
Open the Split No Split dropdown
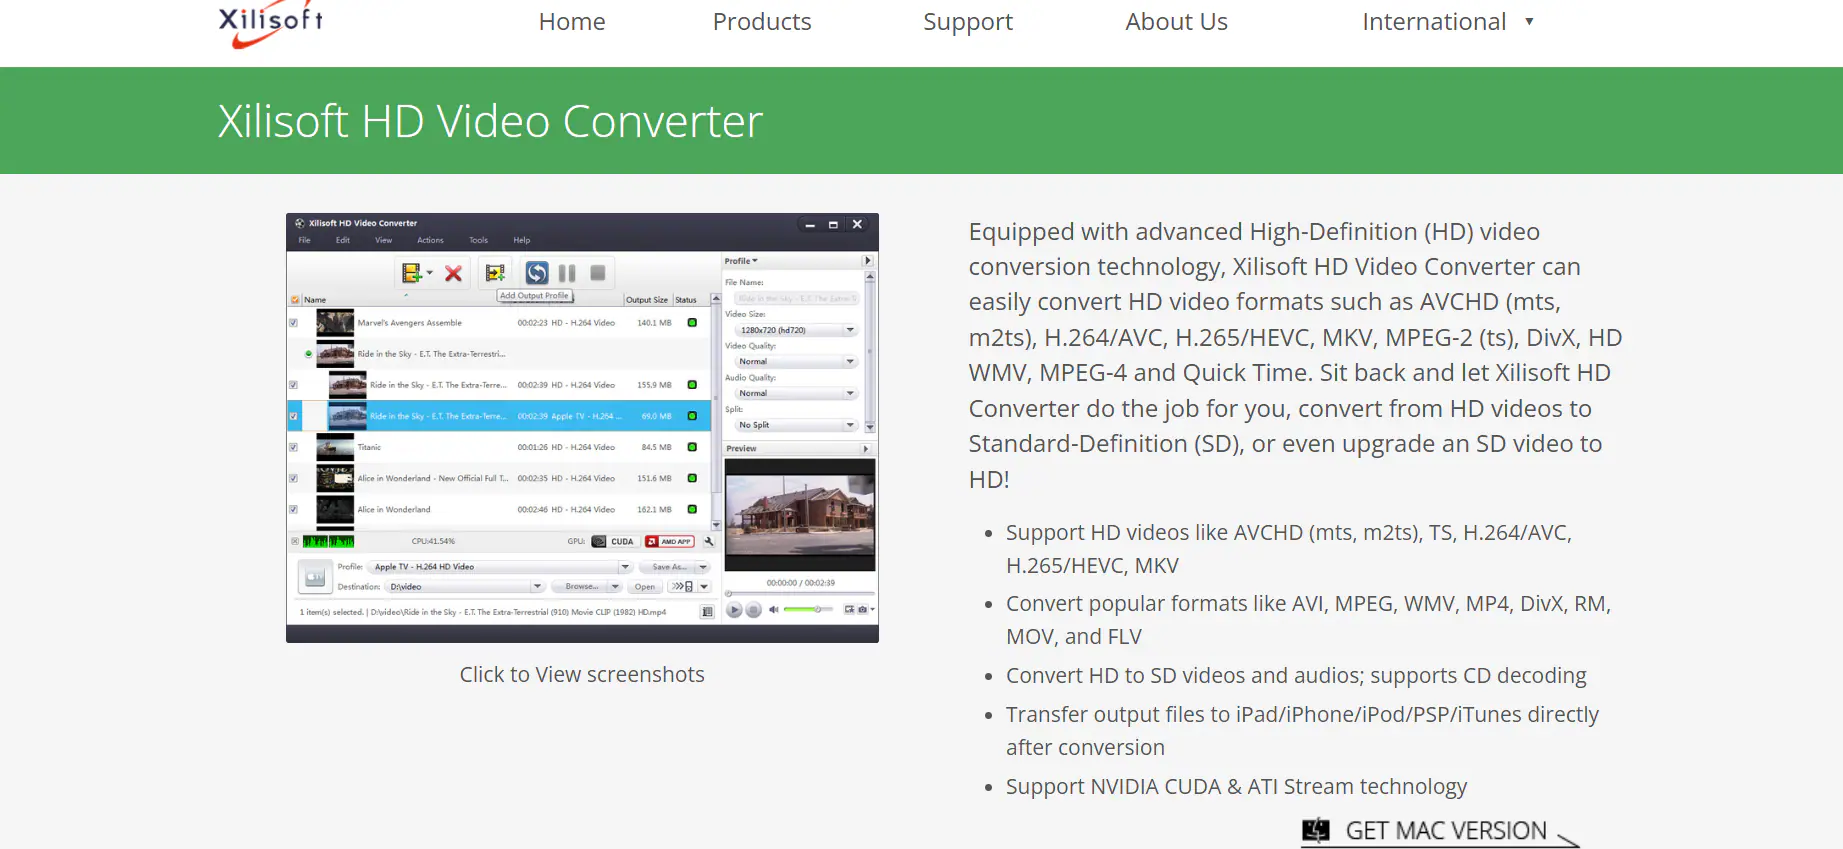click(x=796, y=425)
